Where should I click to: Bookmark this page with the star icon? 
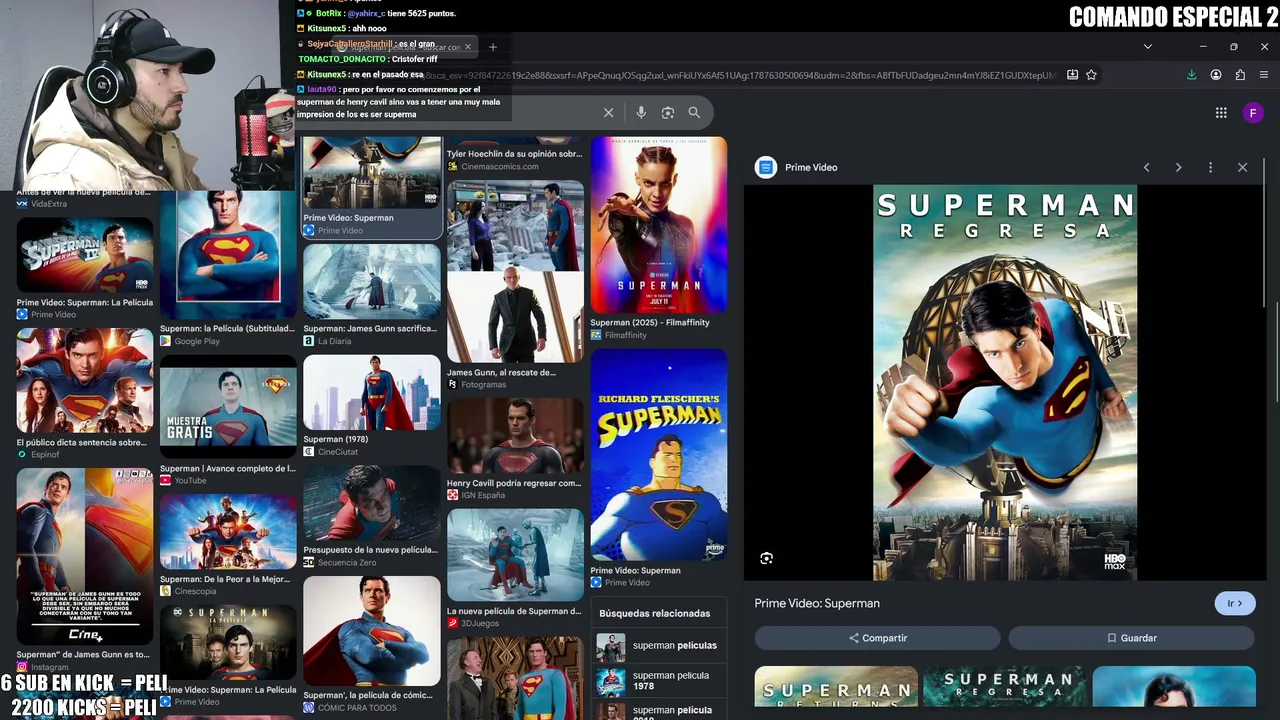[1091, 75]
